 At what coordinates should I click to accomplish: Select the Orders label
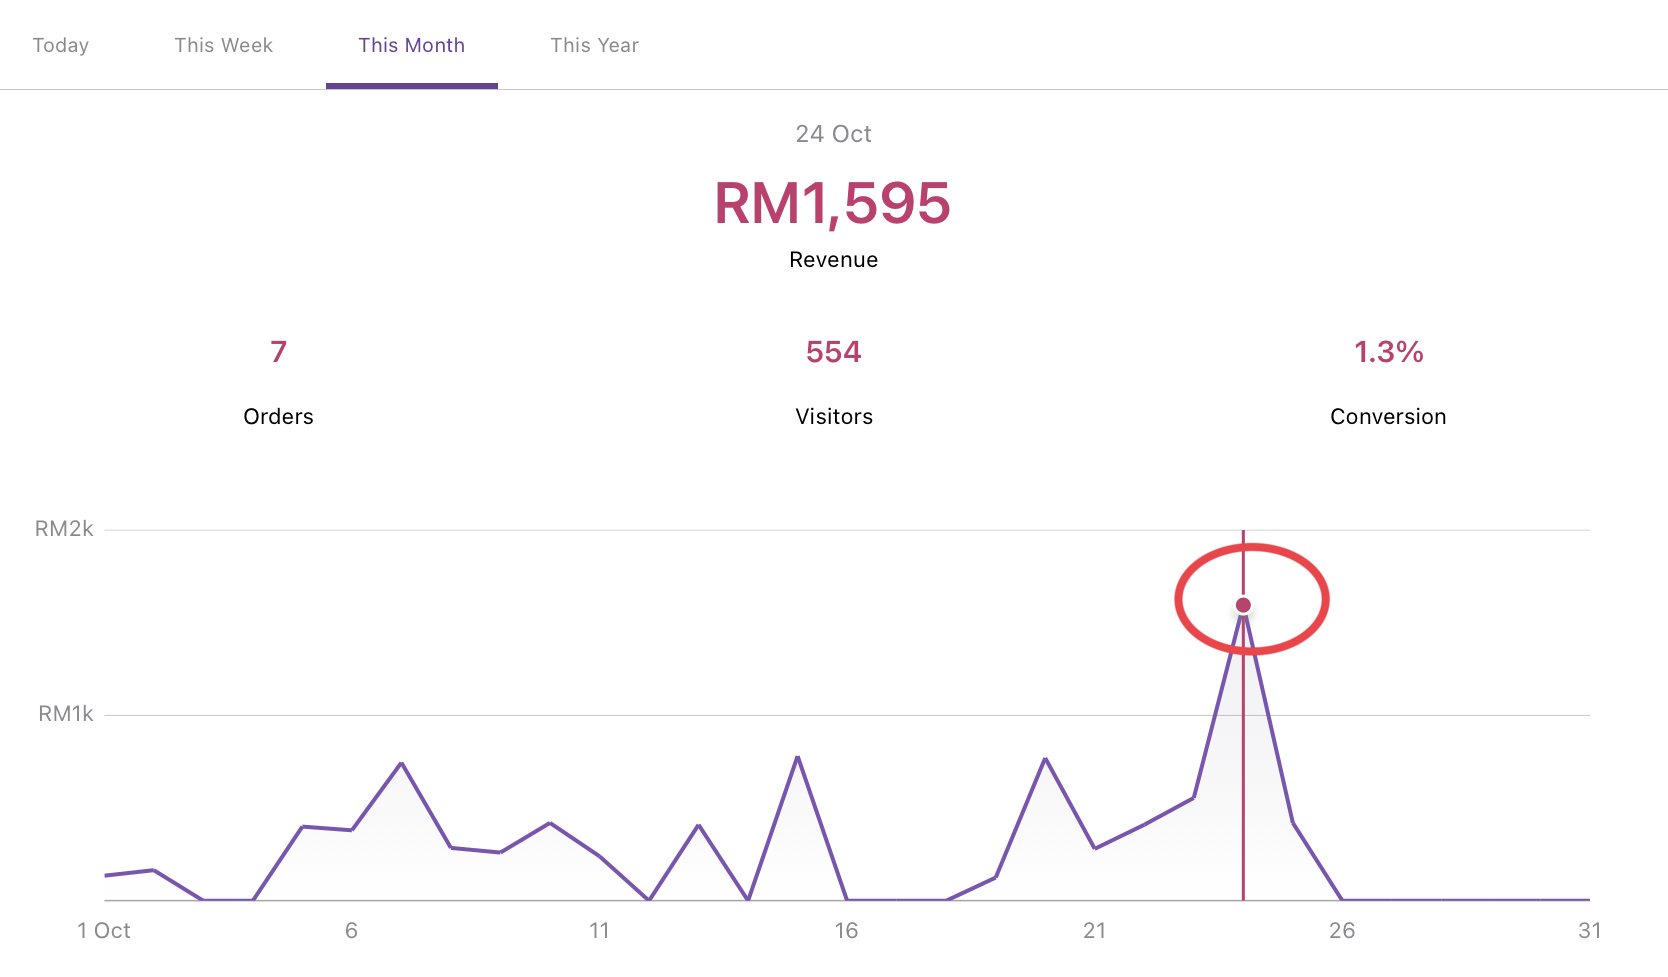(278, 417)
